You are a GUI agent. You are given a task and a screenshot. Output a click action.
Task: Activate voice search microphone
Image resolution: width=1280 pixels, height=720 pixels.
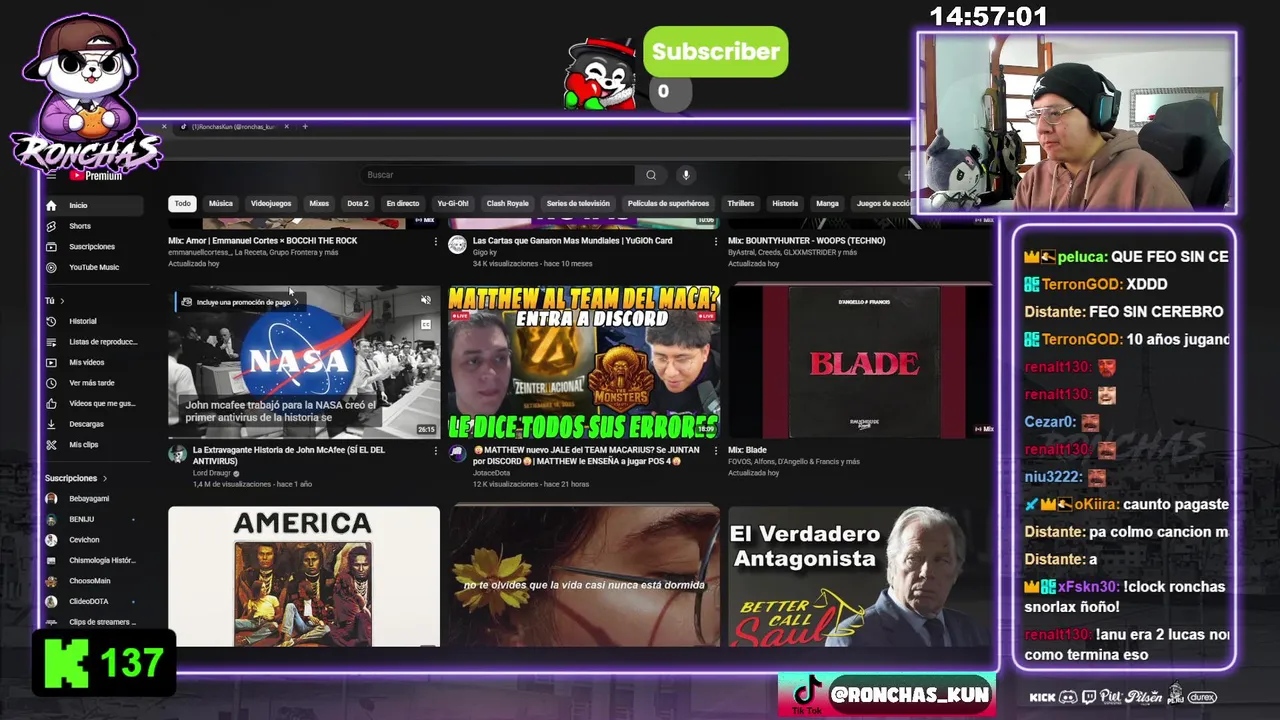(686, 175)
